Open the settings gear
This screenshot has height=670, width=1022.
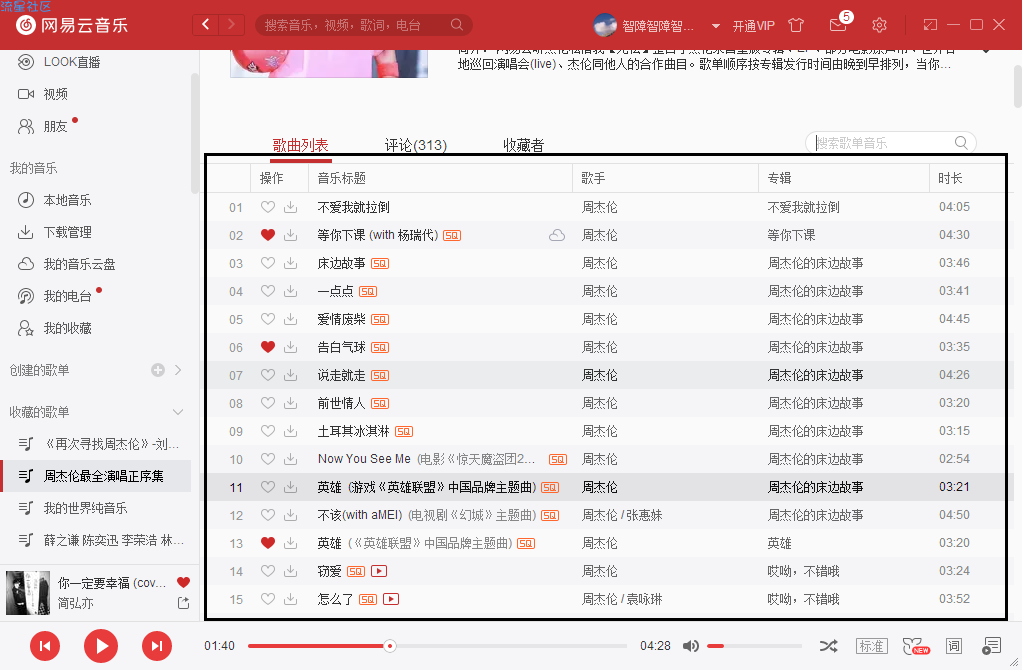(x=879, y=25)
